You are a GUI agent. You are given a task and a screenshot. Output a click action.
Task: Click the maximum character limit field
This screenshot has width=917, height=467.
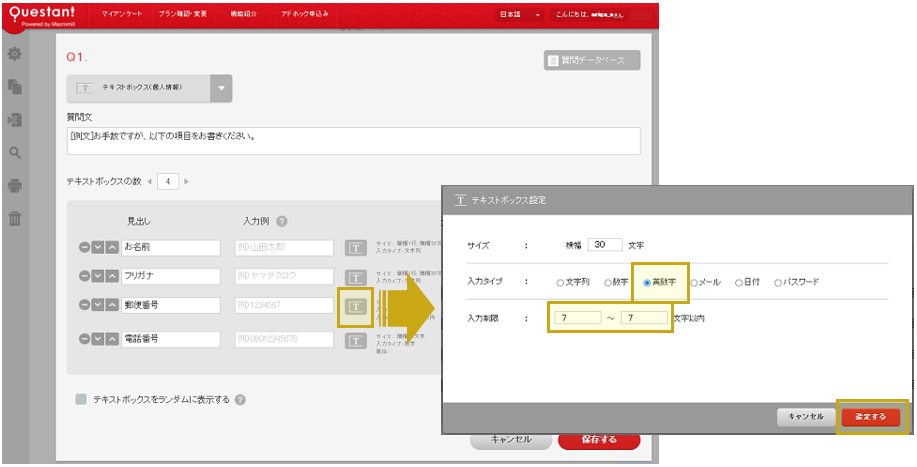644,318
